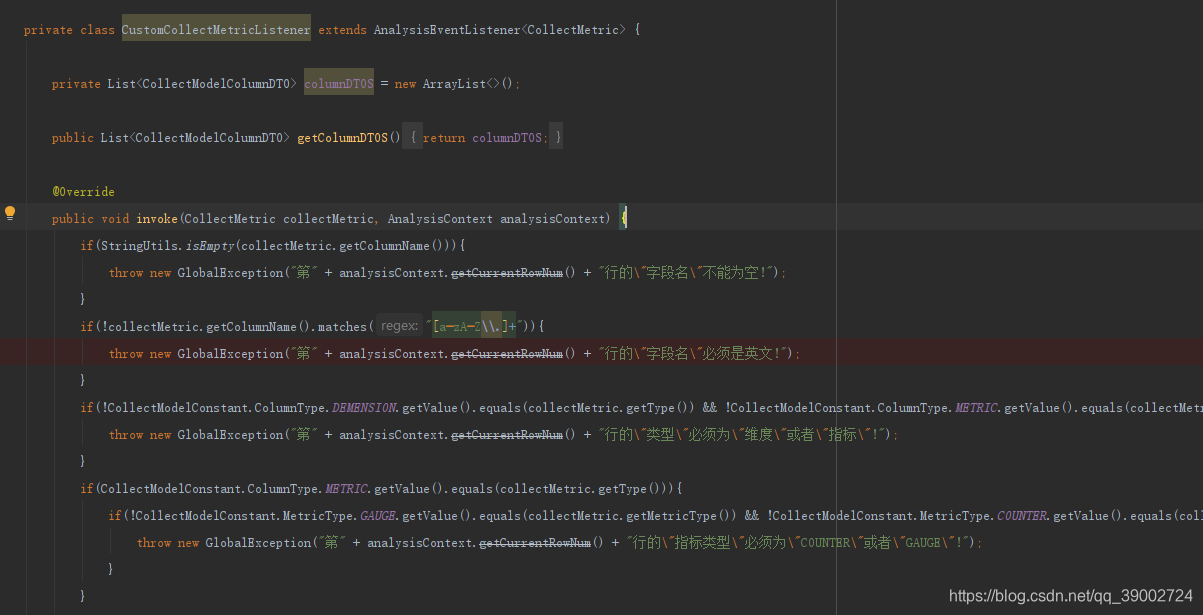Click GlobalException in the 必须是英文 line
Image resolution: width=1203 pixels, height=615 pixels.
(231, 353)
